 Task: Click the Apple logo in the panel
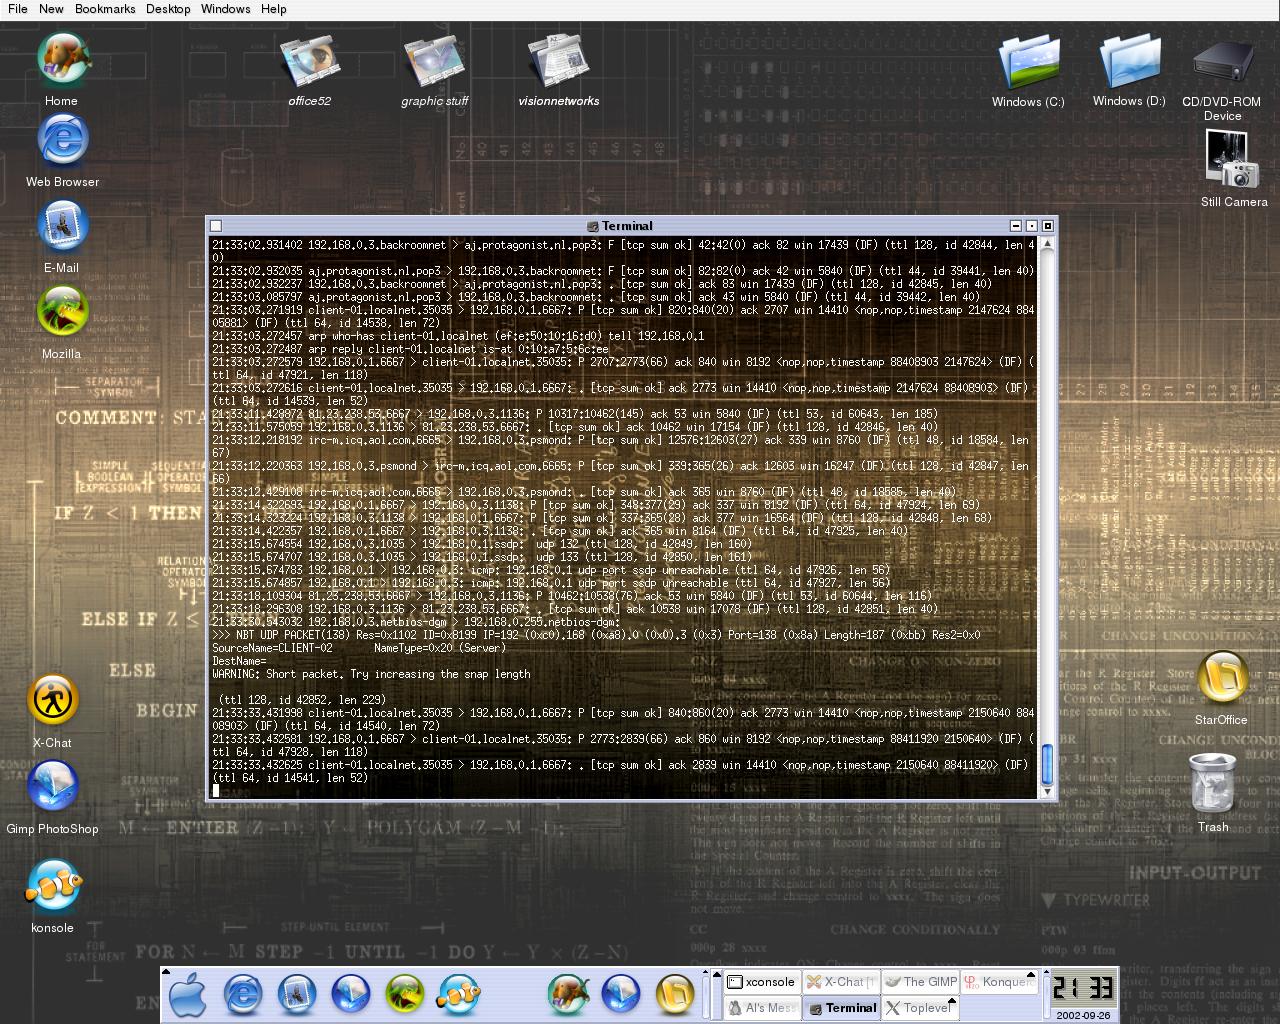(x=187, y=995)
